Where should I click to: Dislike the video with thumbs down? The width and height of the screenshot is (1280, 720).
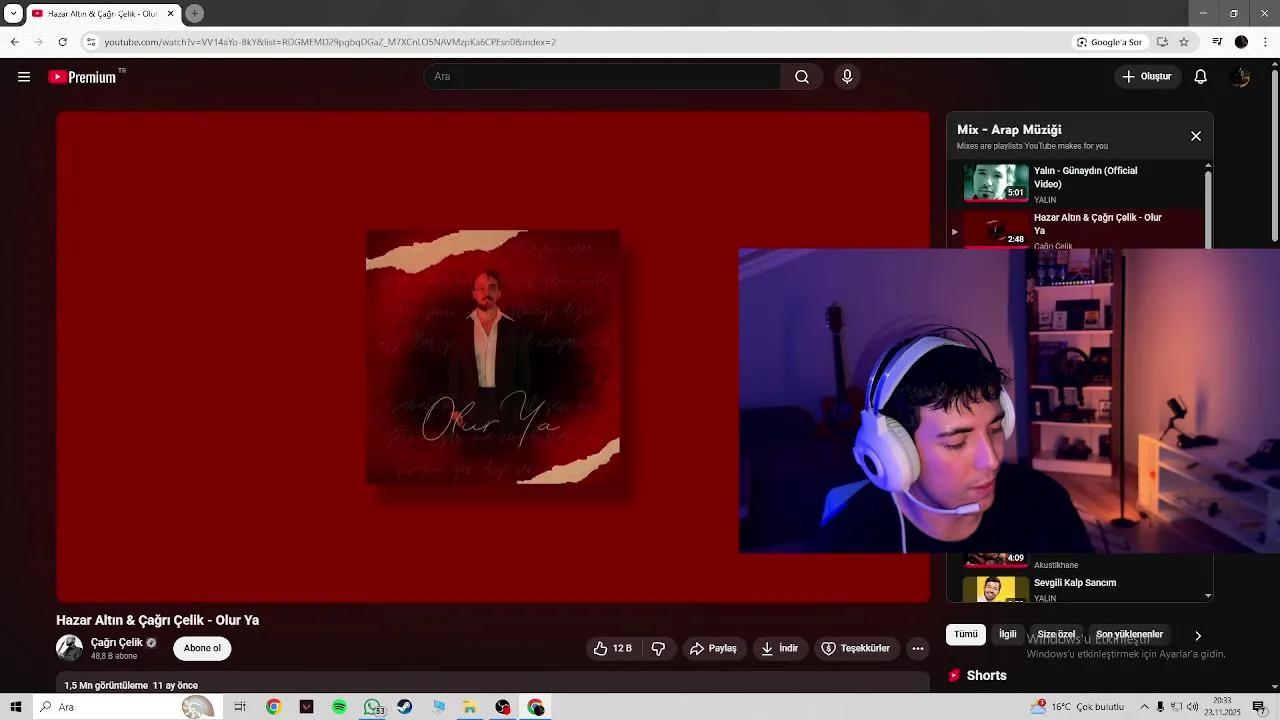658,649
